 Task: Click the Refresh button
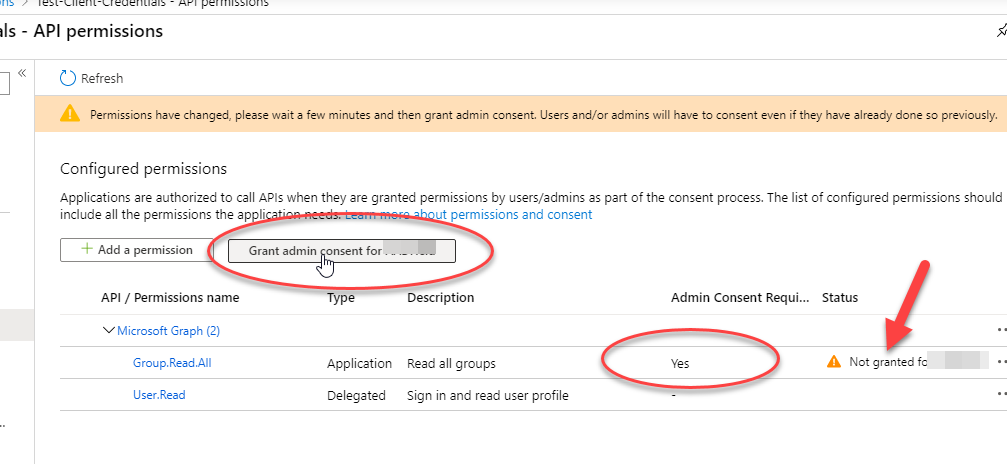91,78
